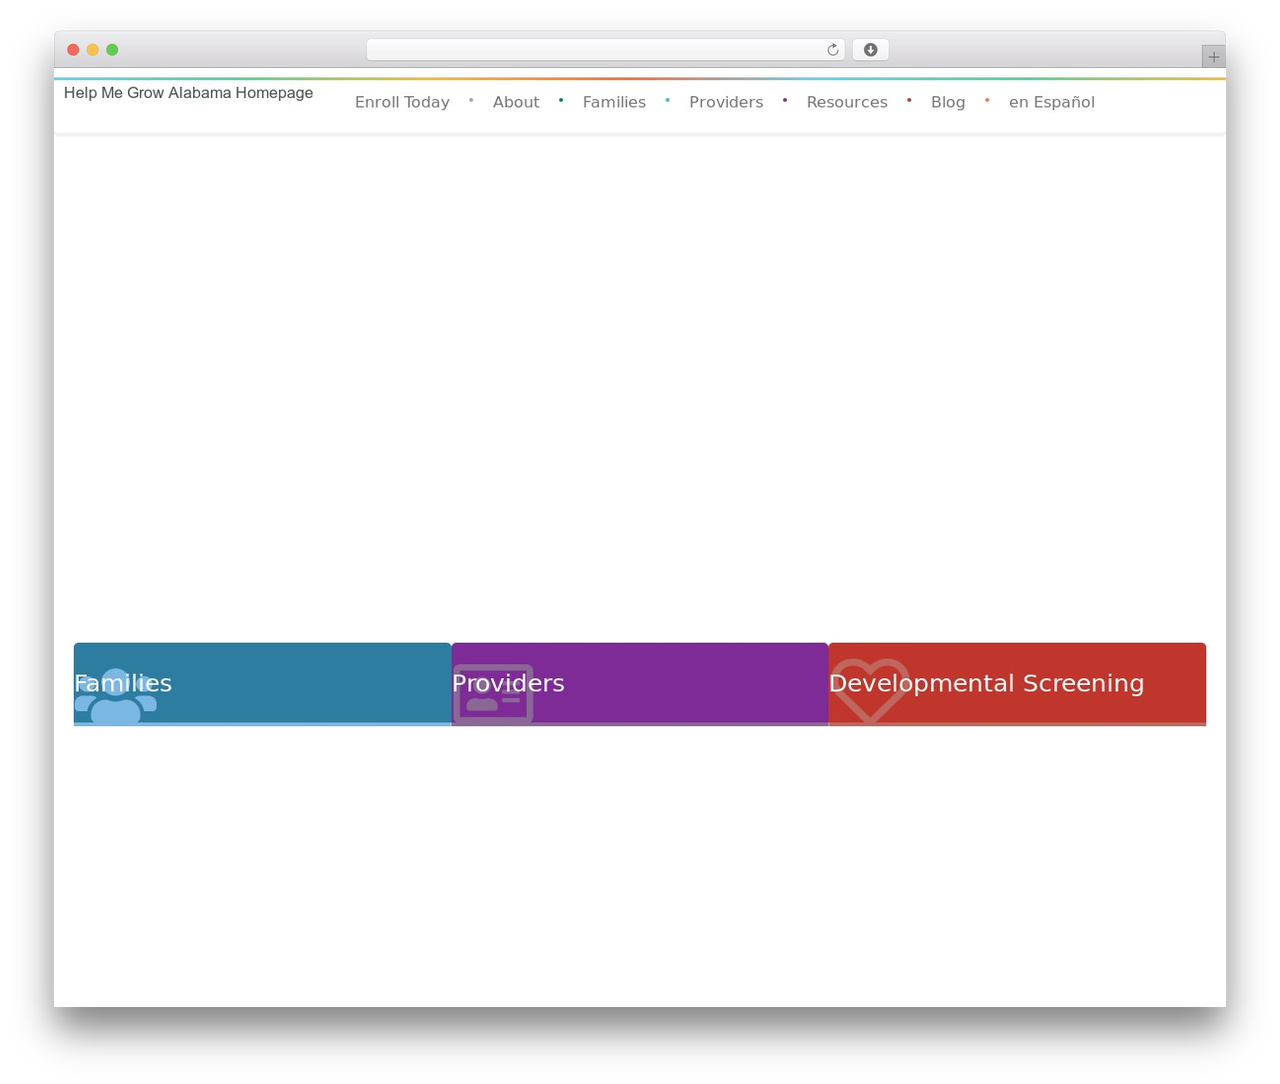
Task: Click the yellow macOS minimize window button
Action: (x=93, y=50)
